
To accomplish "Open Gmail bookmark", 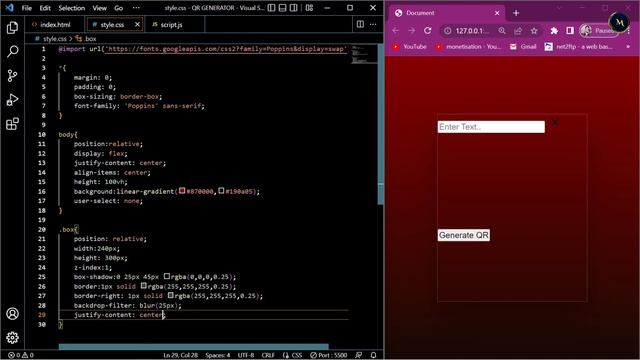I will (523, 47).
